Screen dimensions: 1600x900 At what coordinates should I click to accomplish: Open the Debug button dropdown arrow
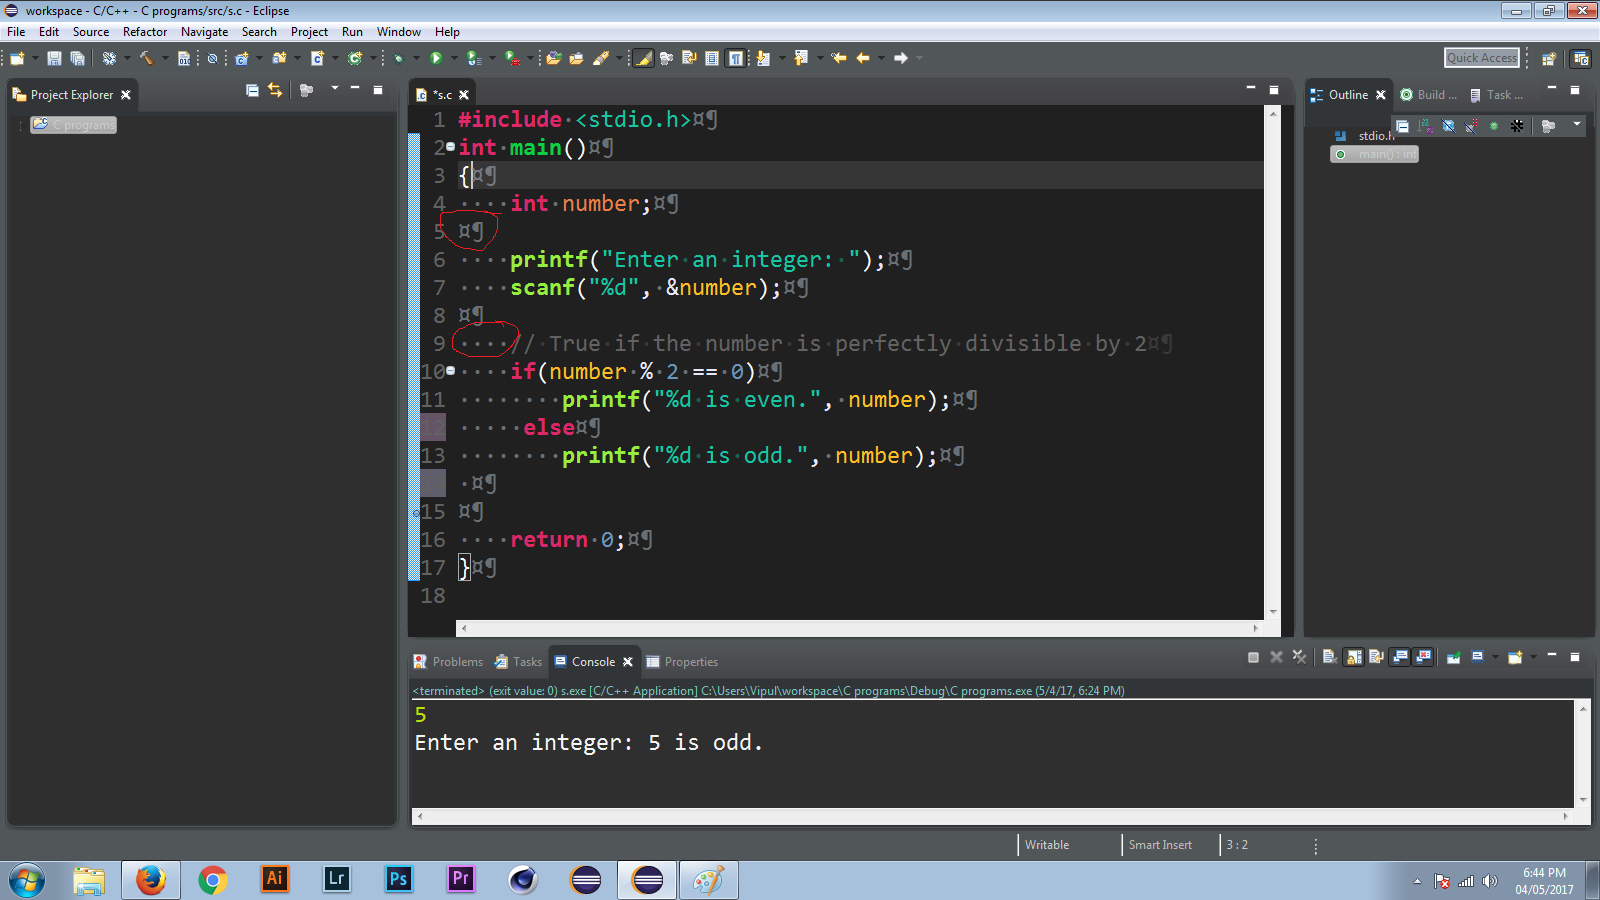coord(416,58)
